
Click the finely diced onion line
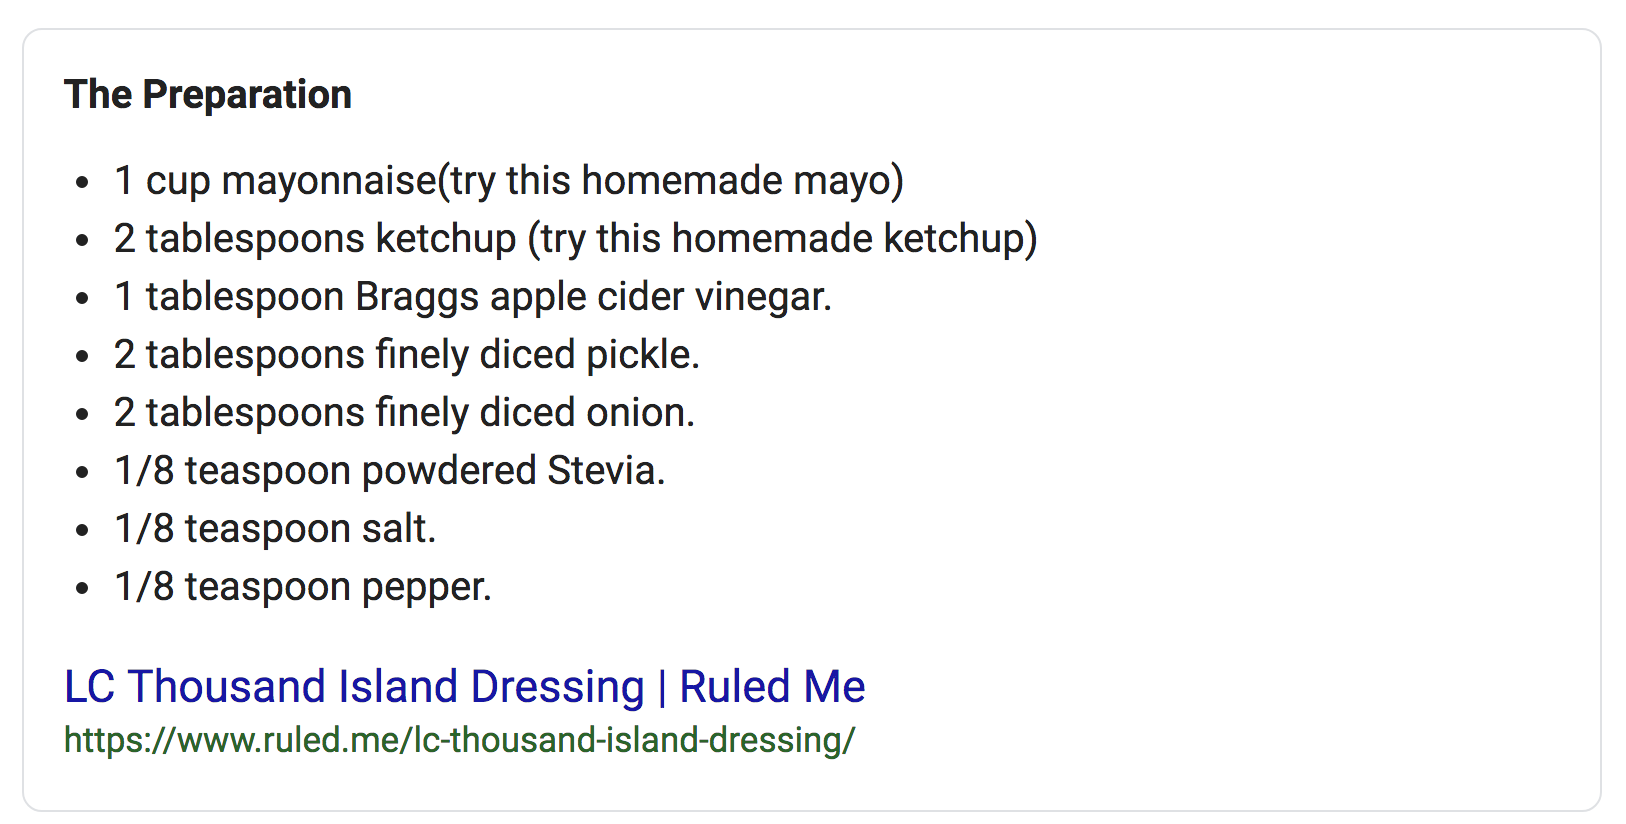click(404, 413)
